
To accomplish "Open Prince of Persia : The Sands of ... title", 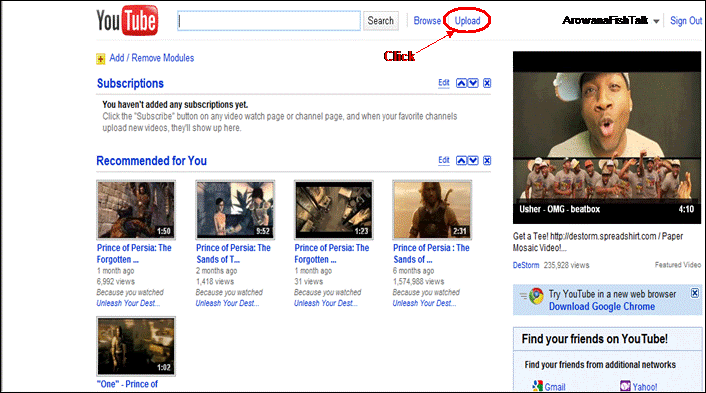I will point(431,253).
